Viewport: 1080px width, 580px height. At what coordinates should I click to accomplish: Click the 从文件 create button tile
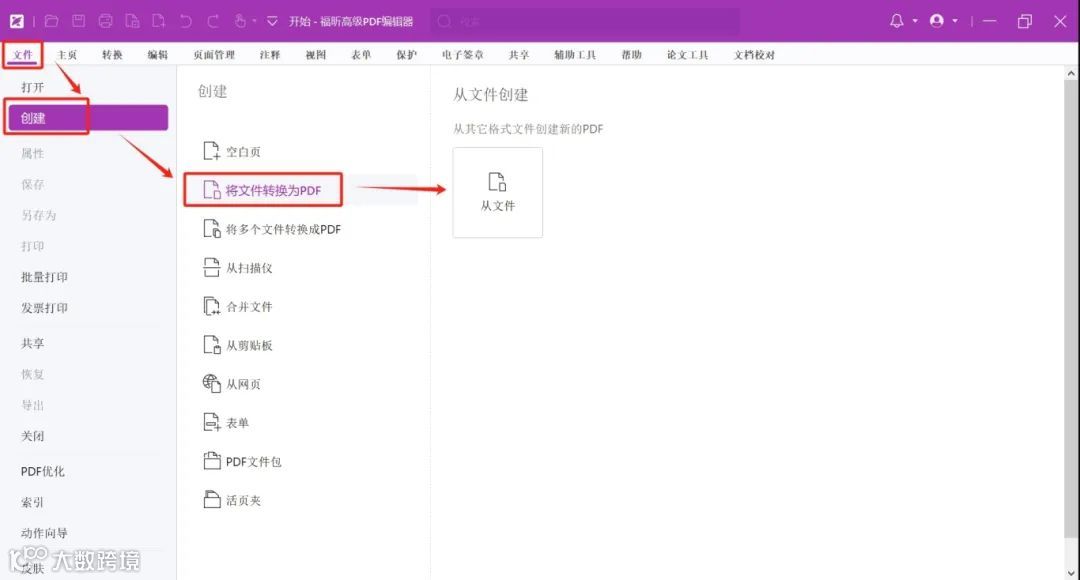coord(497,192)
